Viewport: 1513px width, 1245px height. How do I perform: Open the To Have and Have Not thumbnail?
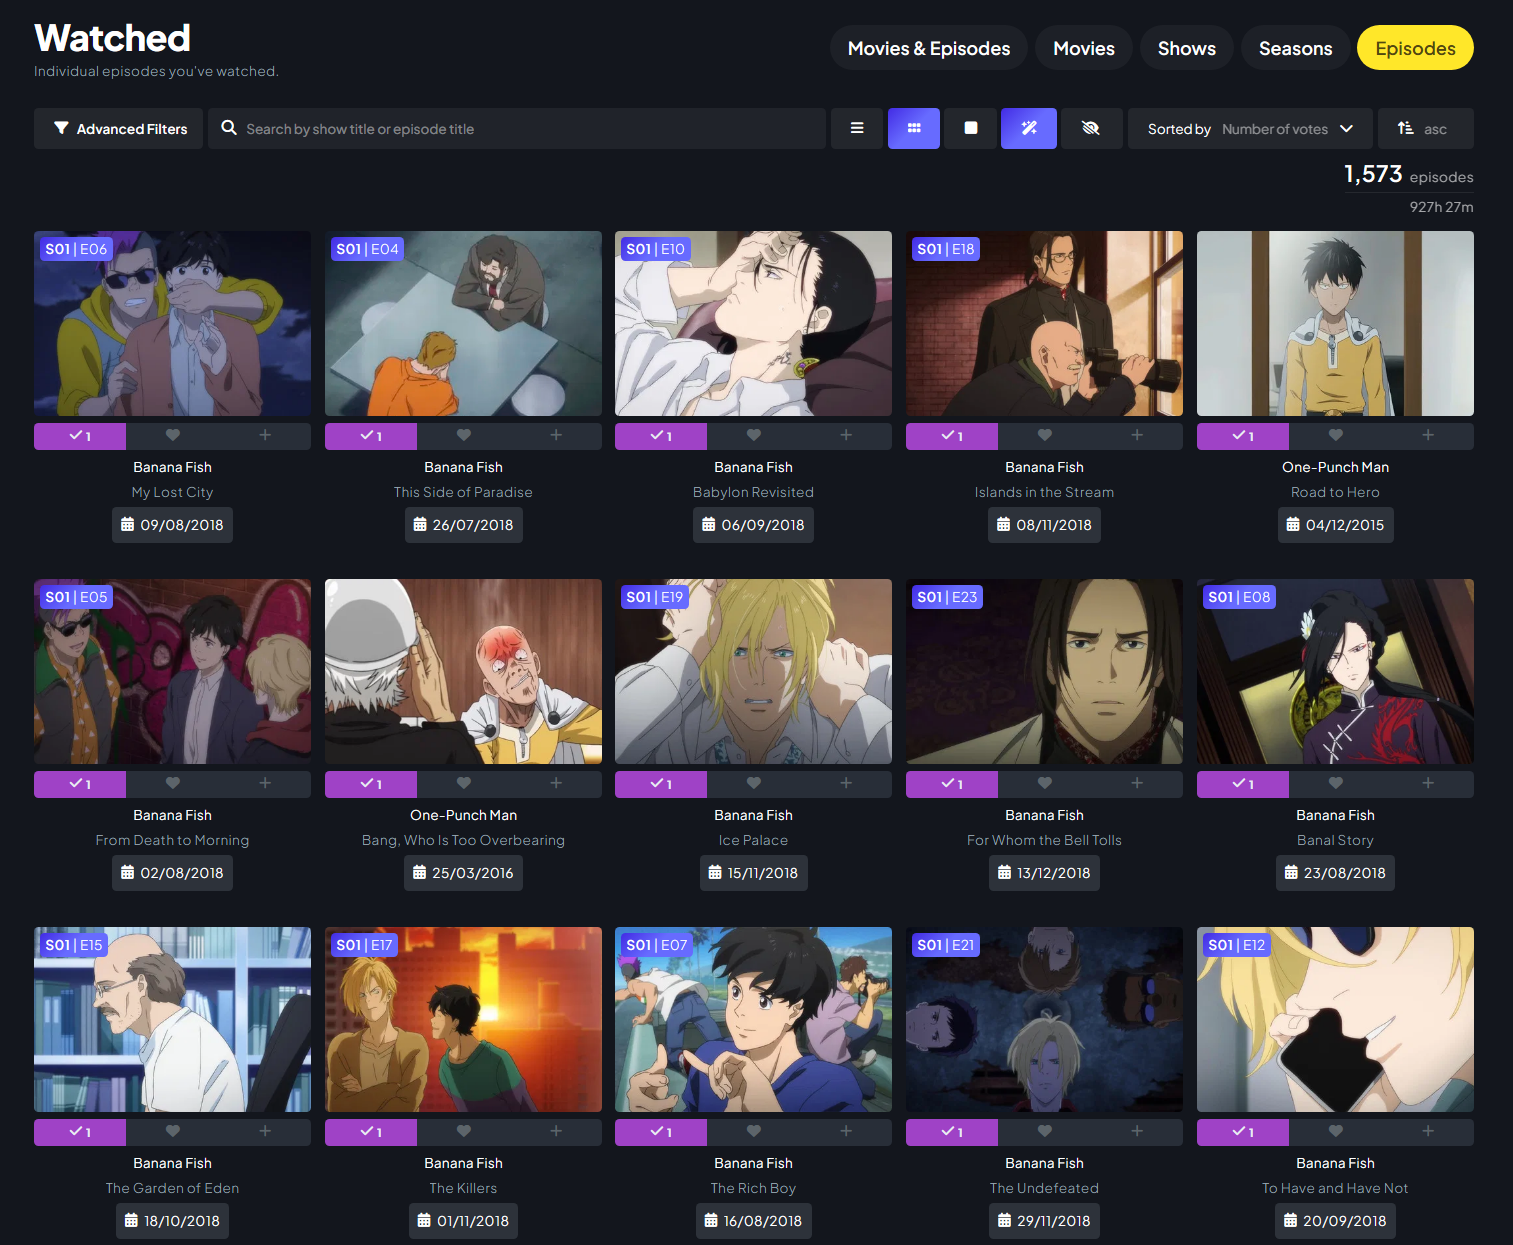(x=1335, y=1020)
